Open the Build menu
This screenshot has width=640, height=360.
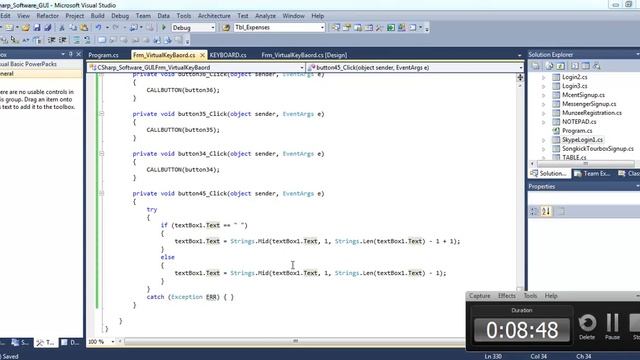pyautogui.click(x=97, y=16)
